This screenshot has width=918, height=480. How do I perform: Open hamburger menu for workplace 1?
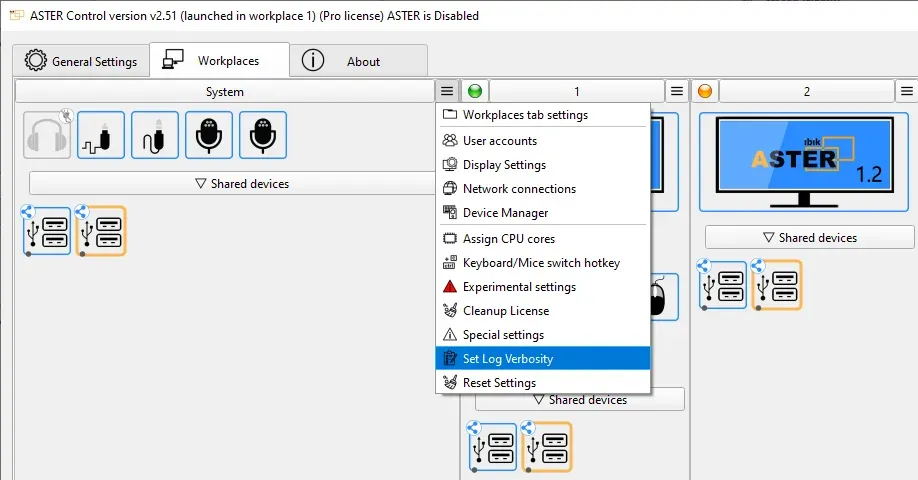(677, 92)
